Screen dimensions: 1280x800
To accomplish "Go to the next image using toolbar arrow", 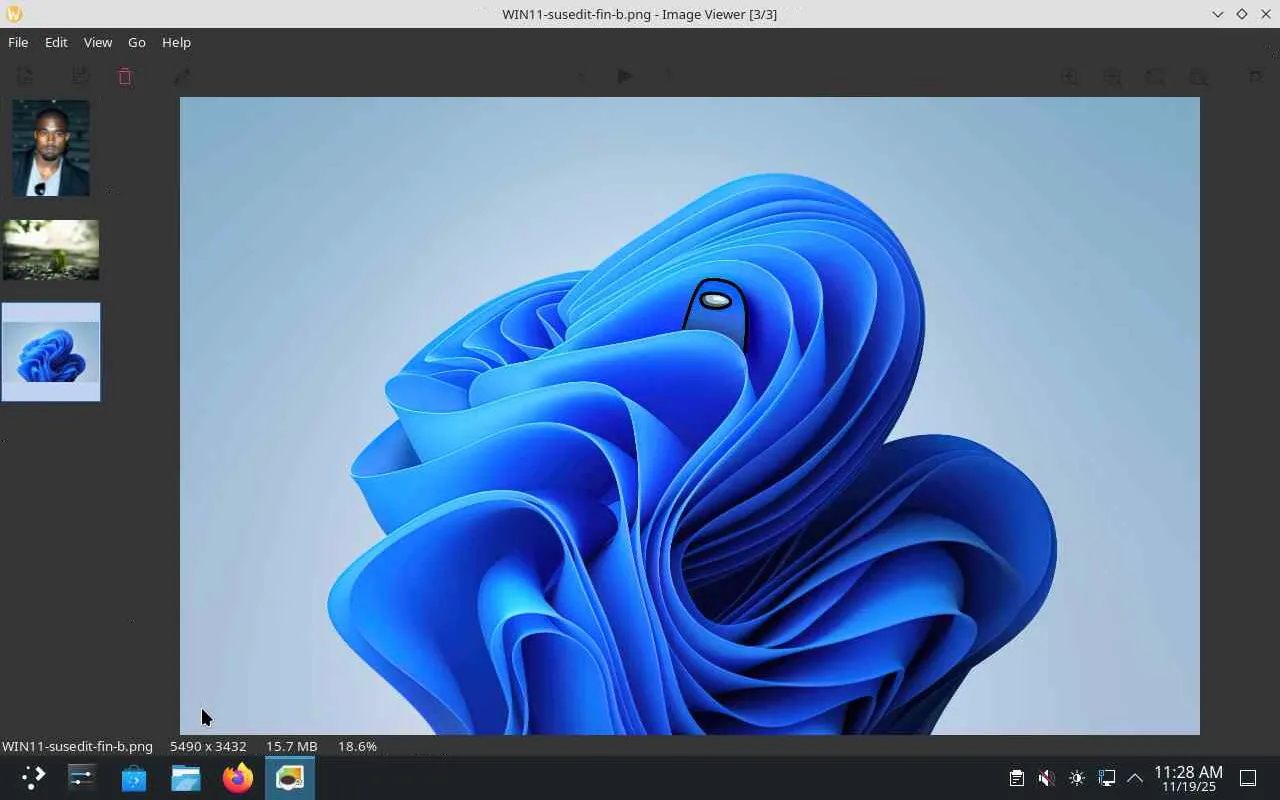I will pos(669,76).
